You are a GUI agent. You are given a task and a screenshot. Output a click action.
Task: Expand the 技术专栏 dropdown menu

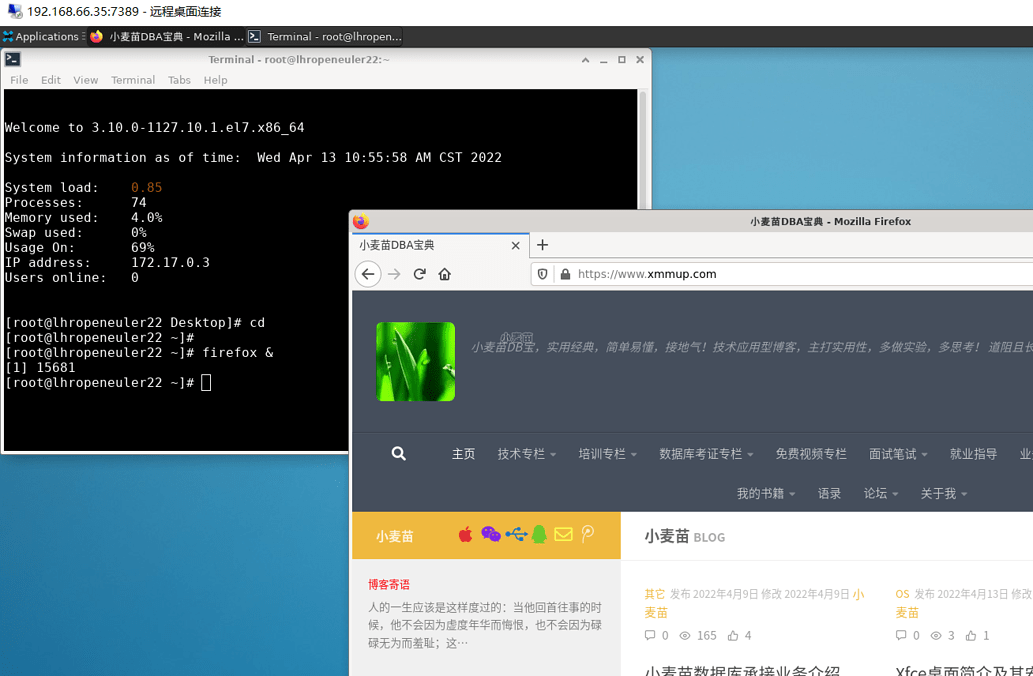526,454
